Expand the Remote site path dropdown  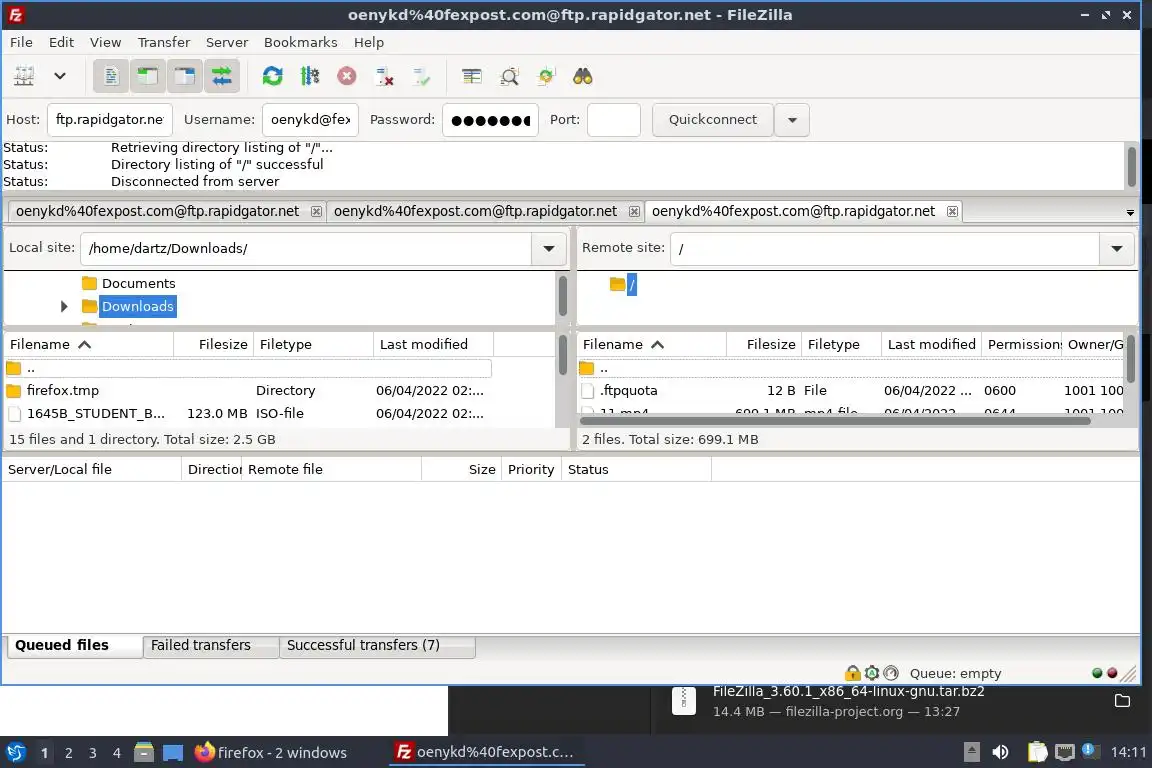[x=1117, y=248]
